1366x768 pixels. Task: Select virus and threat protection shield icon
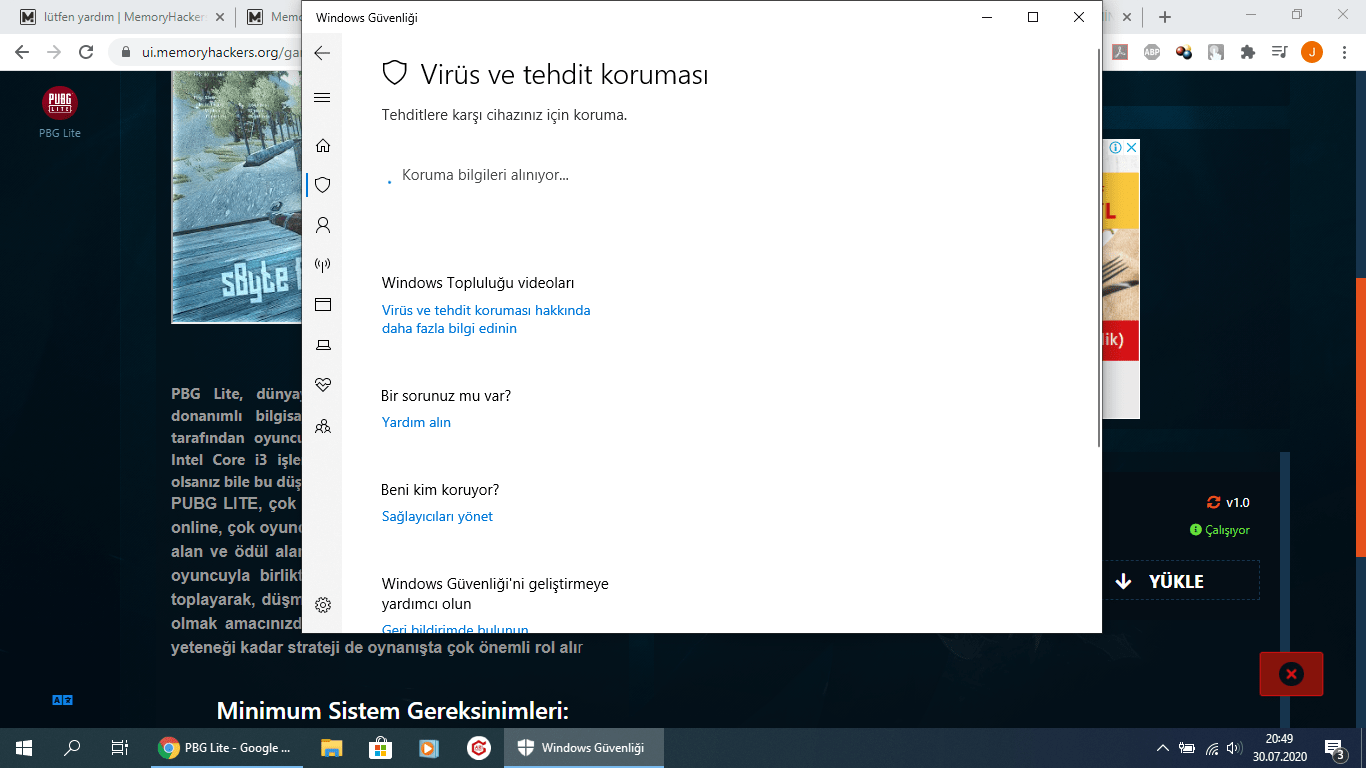(322, 185)
